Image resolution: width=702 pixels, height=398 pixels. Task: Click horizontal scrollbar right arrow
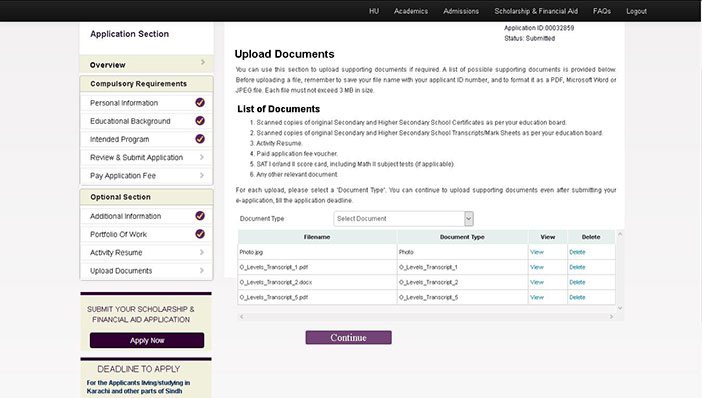click(x=611, y=317)
